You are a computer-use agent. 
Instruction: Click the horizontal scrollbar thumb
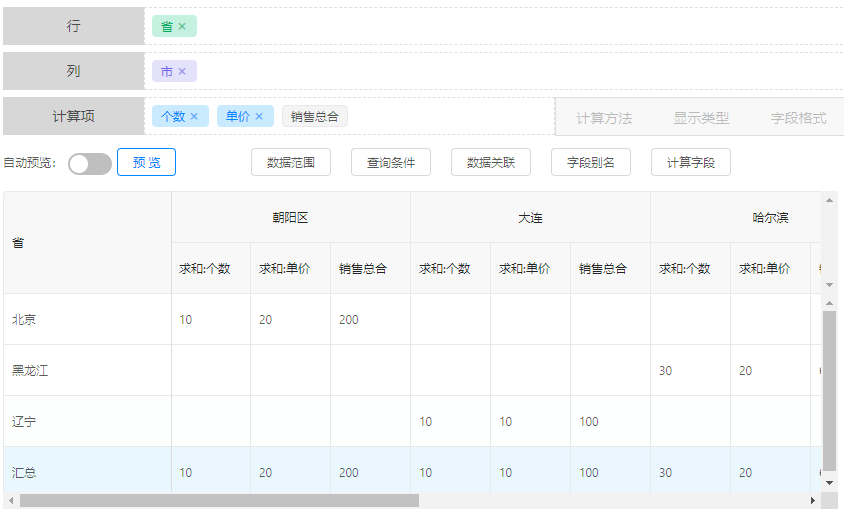tap(218, 500)
